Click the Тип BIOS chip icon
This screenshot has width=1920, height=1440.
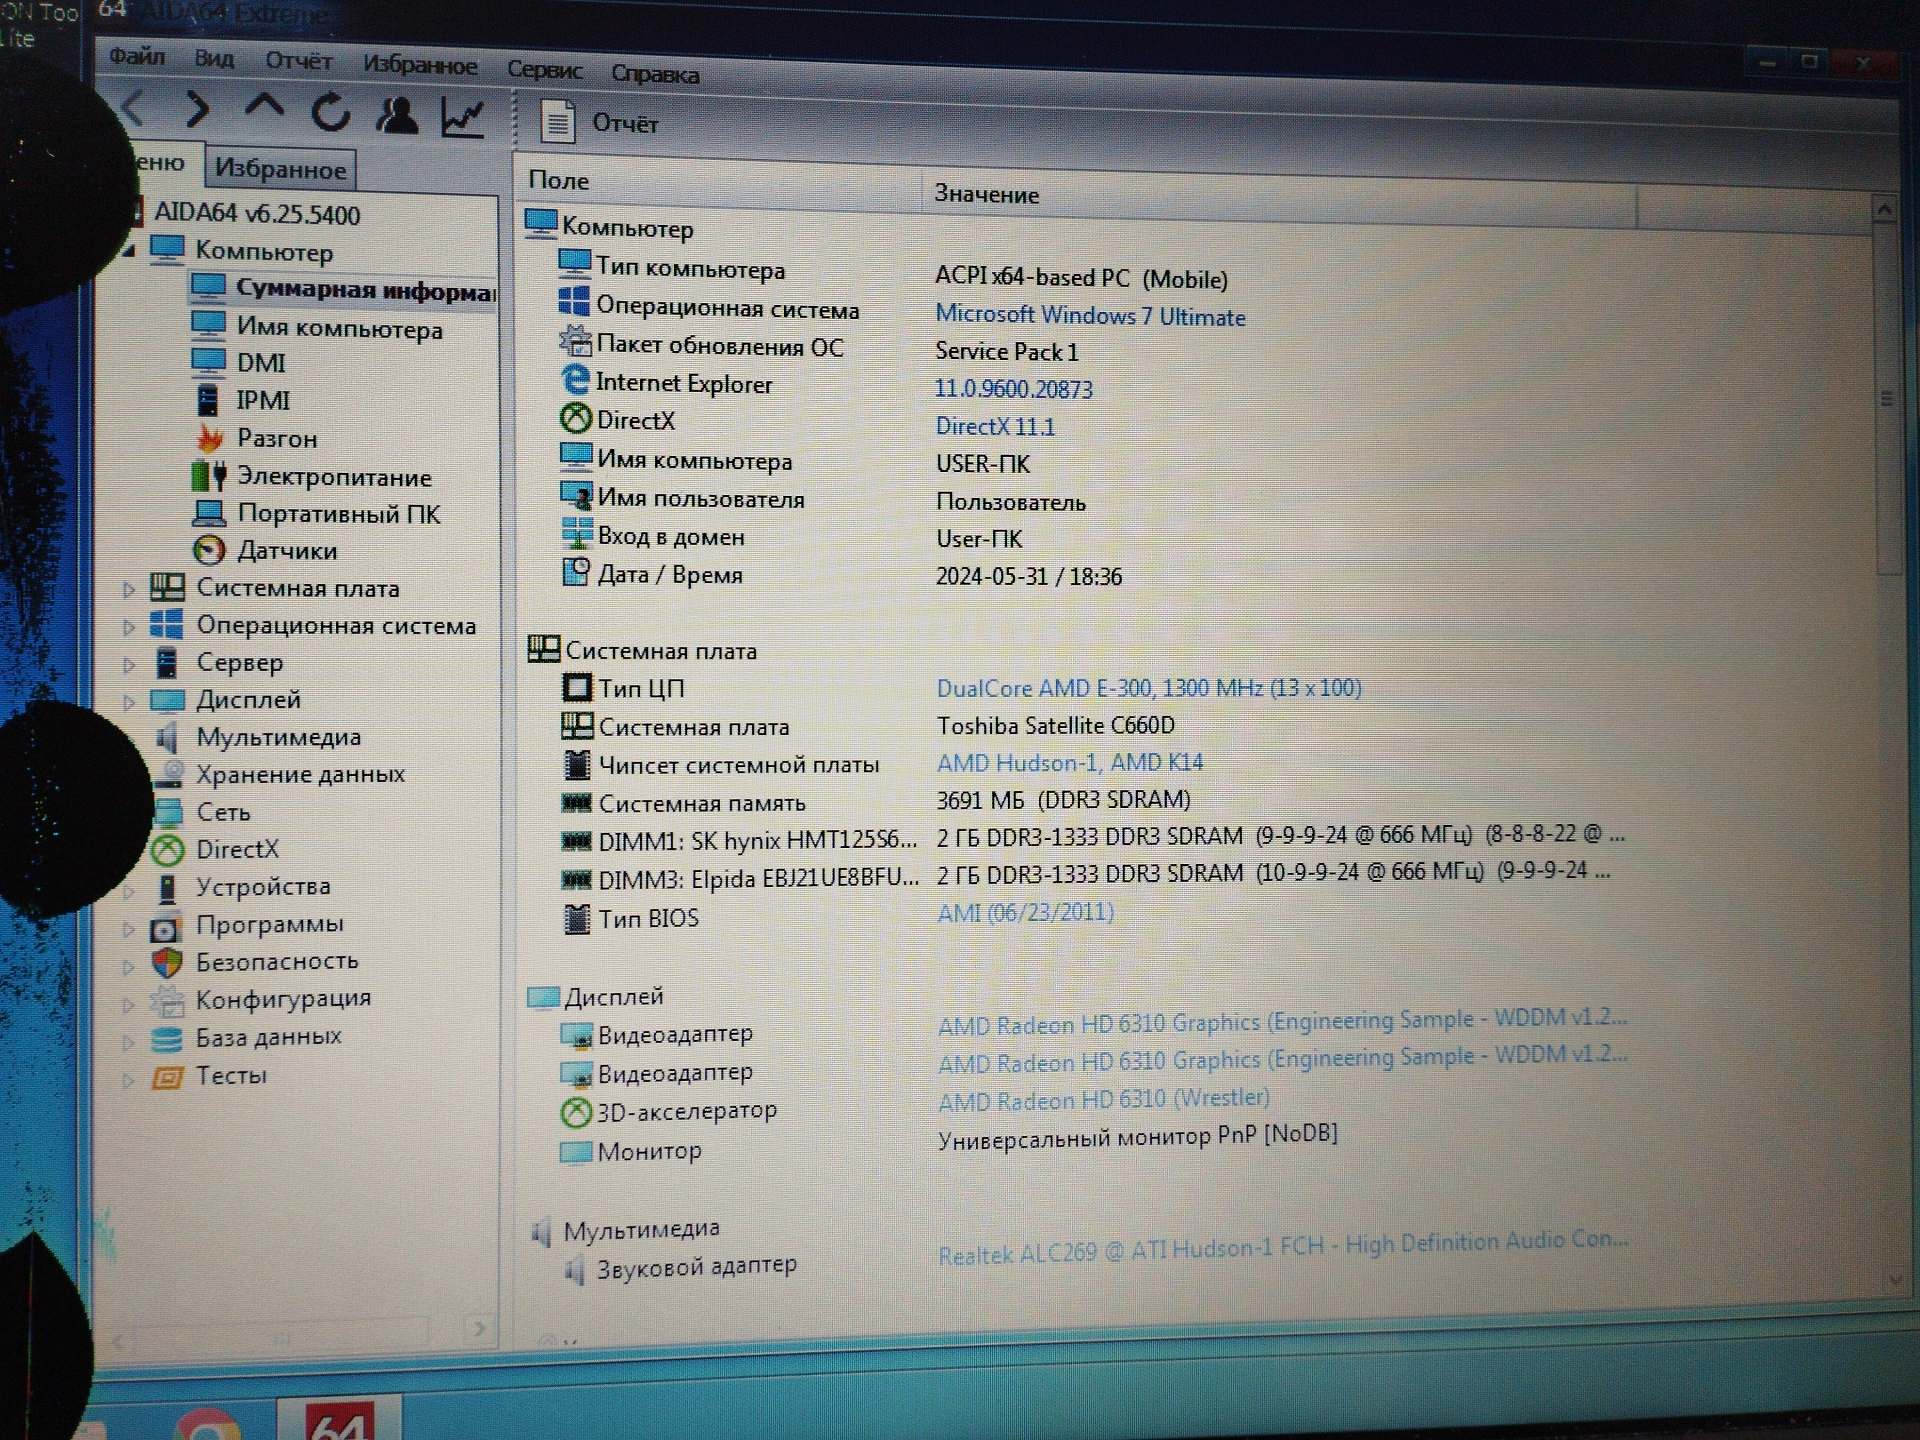click(x=576, y=919)
